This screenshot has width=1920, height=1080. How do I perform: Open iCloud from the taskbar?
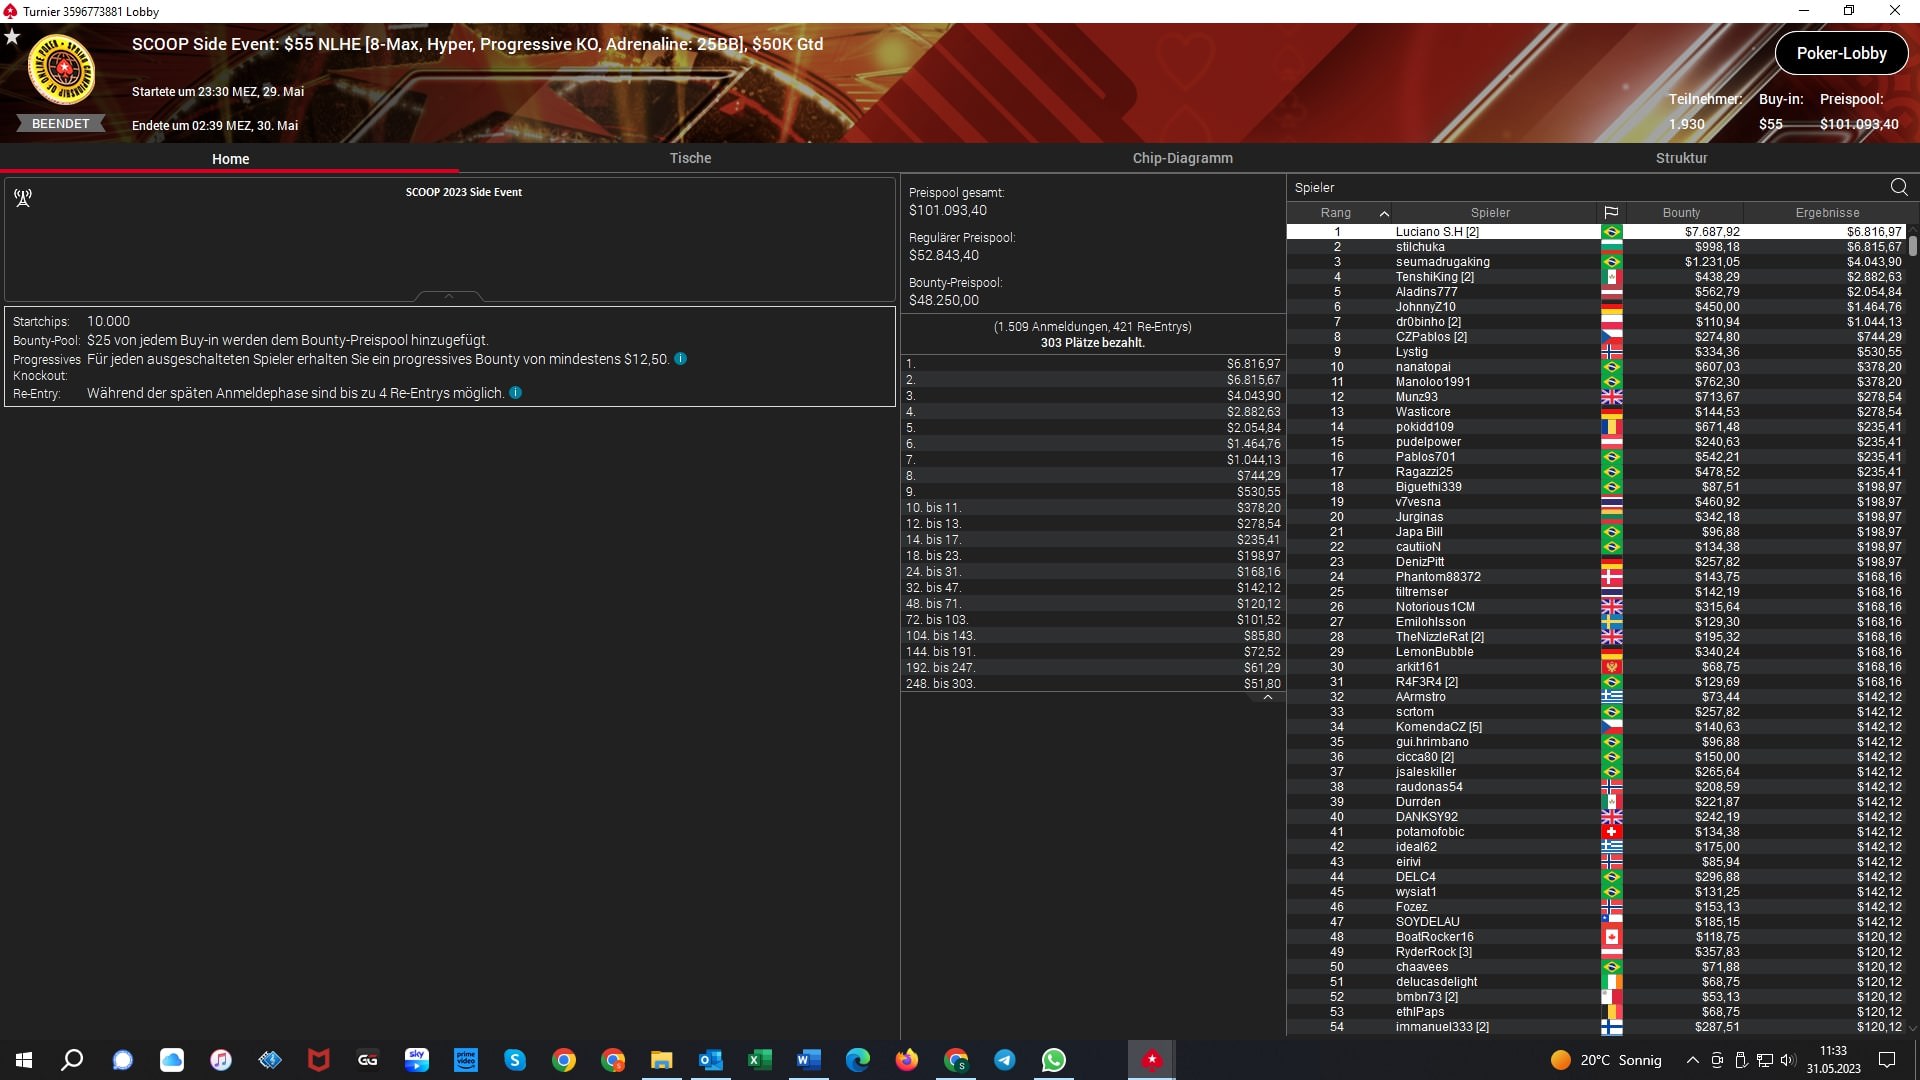coord(172,1060)
